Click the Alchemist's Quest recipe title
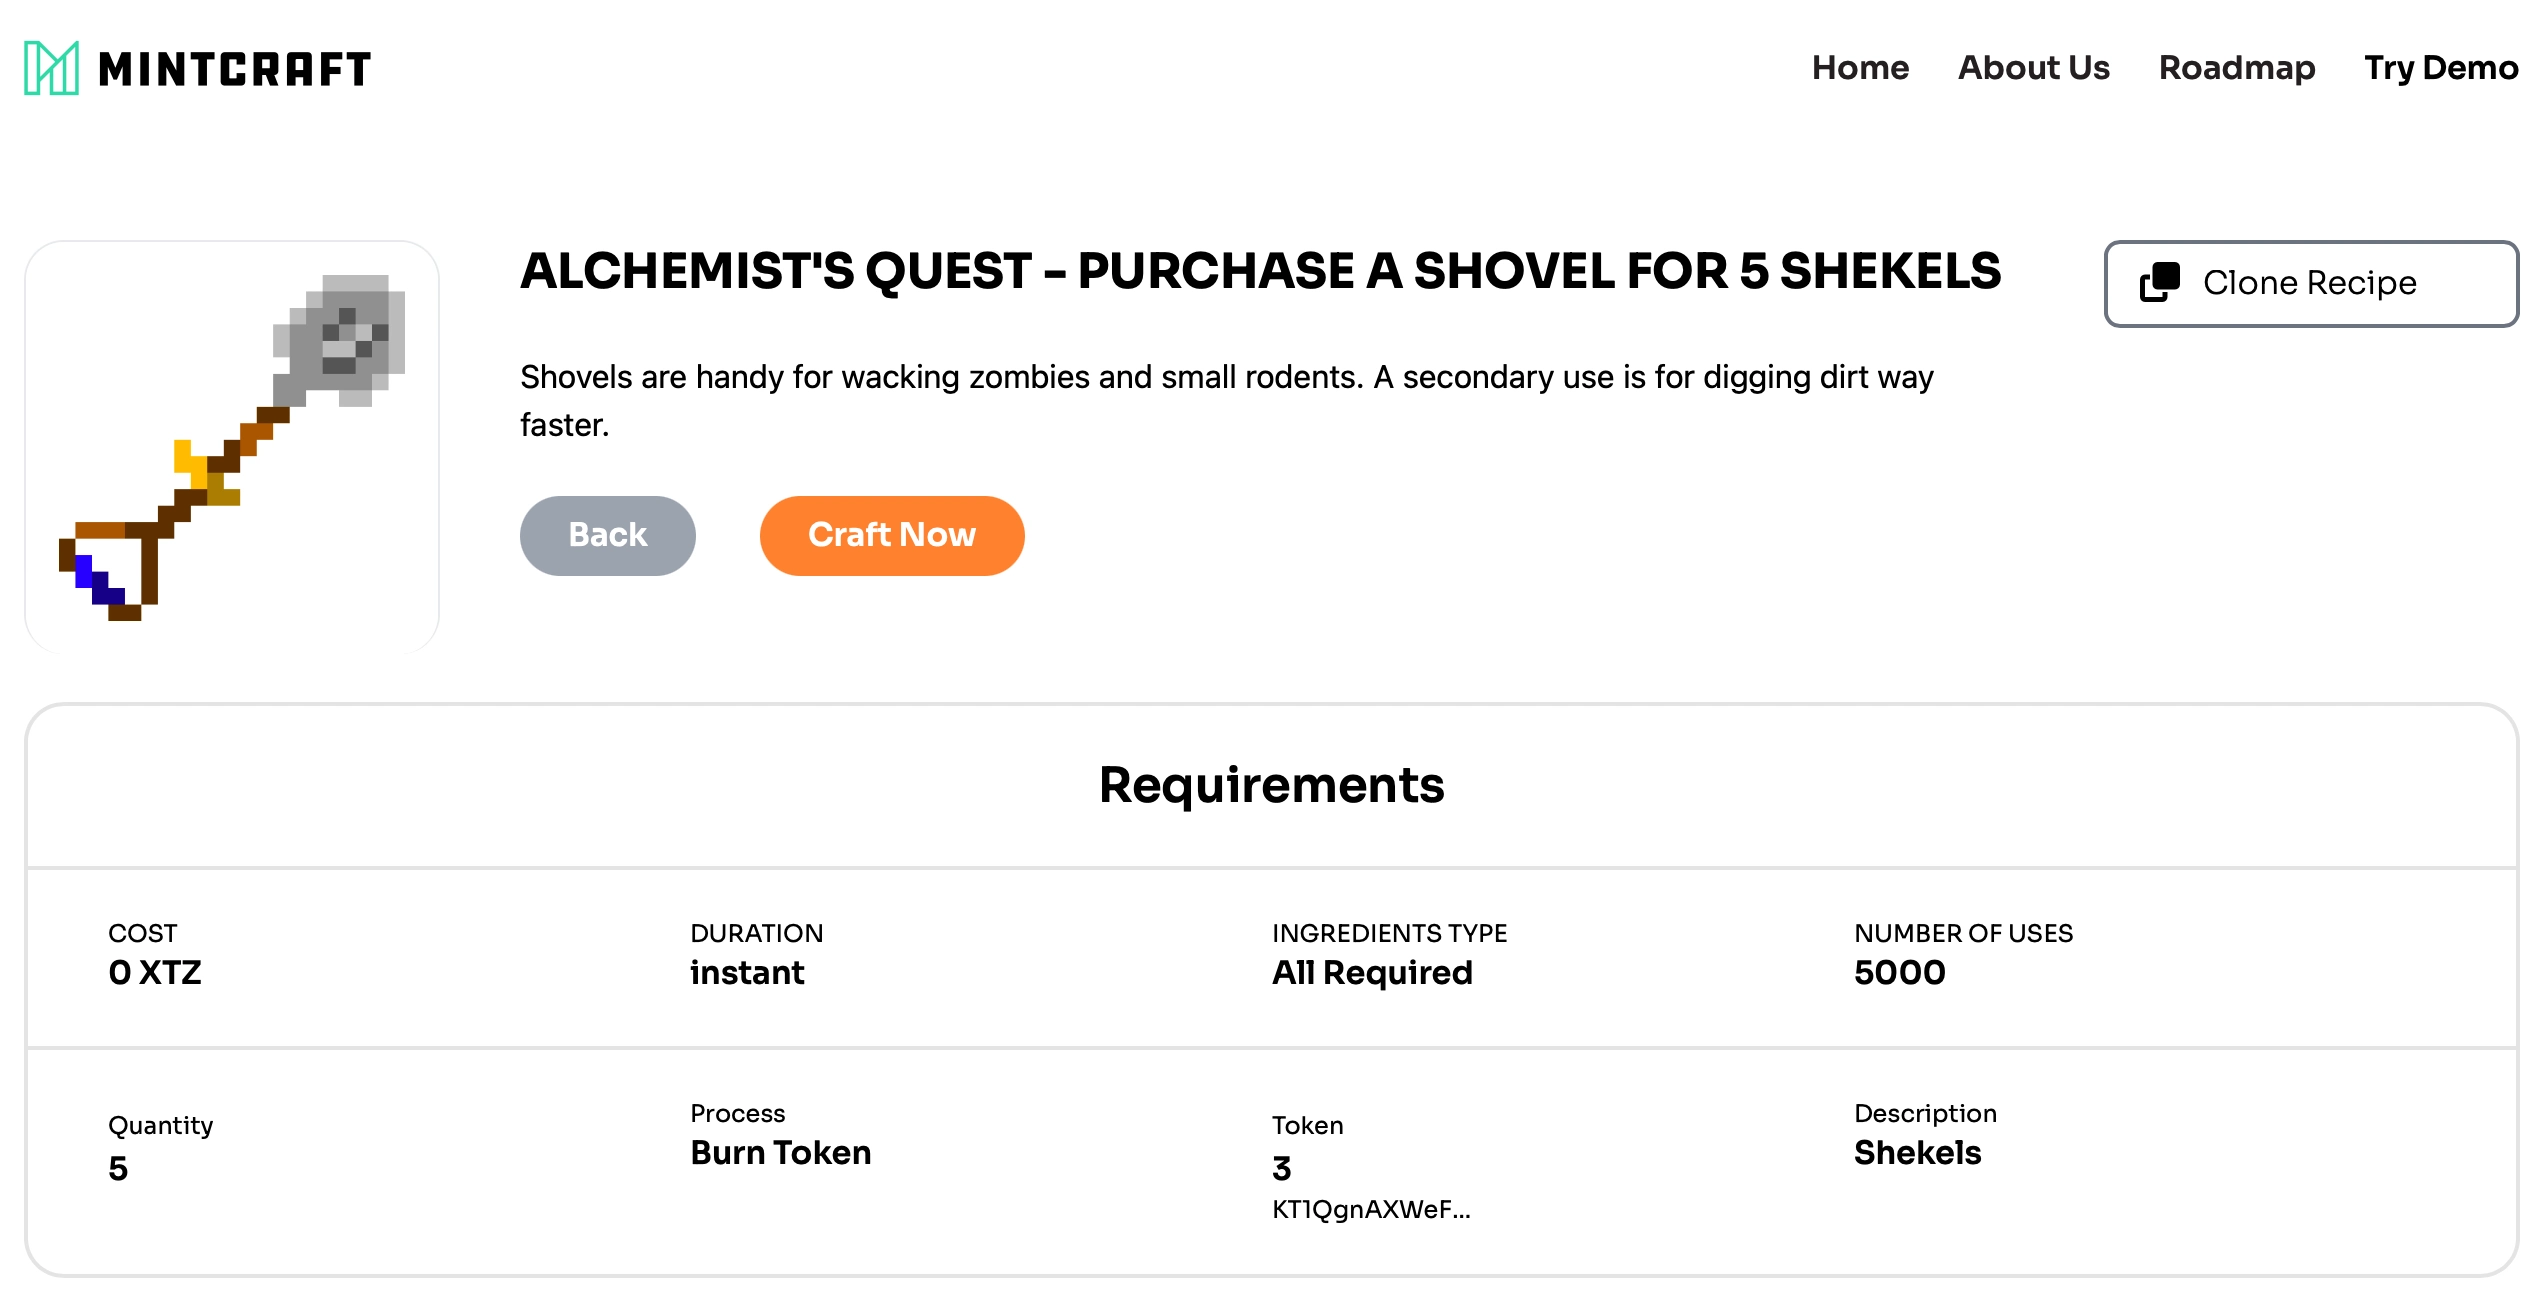The image size is (2542, 1316). (1260, 271)
